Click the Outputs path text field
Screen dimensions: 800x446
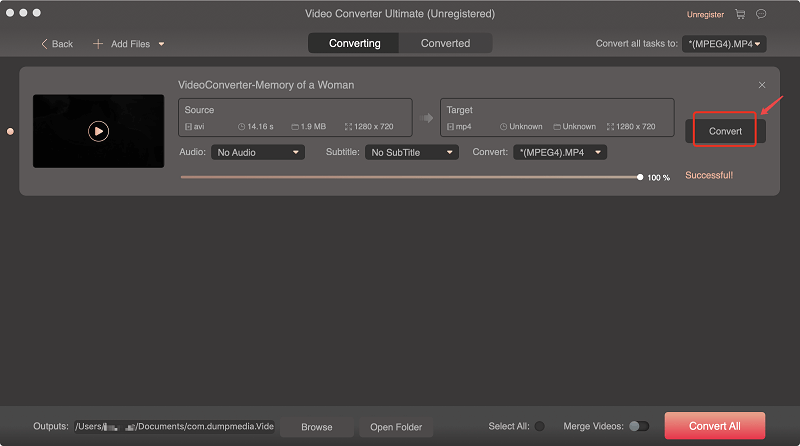tap(172, 427)
